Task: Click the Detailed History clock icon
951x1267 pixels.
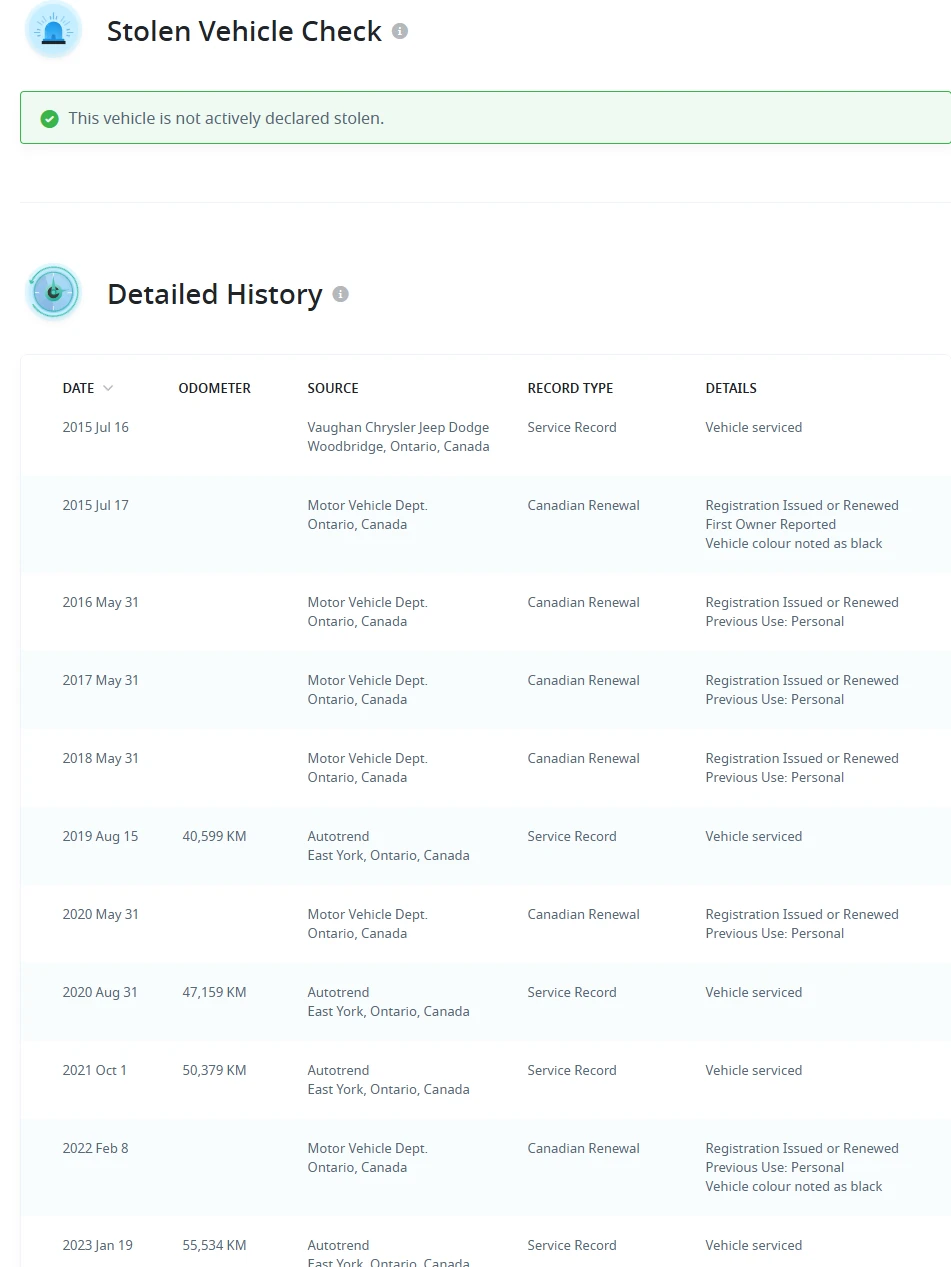Action: click(x=53, y=293)
